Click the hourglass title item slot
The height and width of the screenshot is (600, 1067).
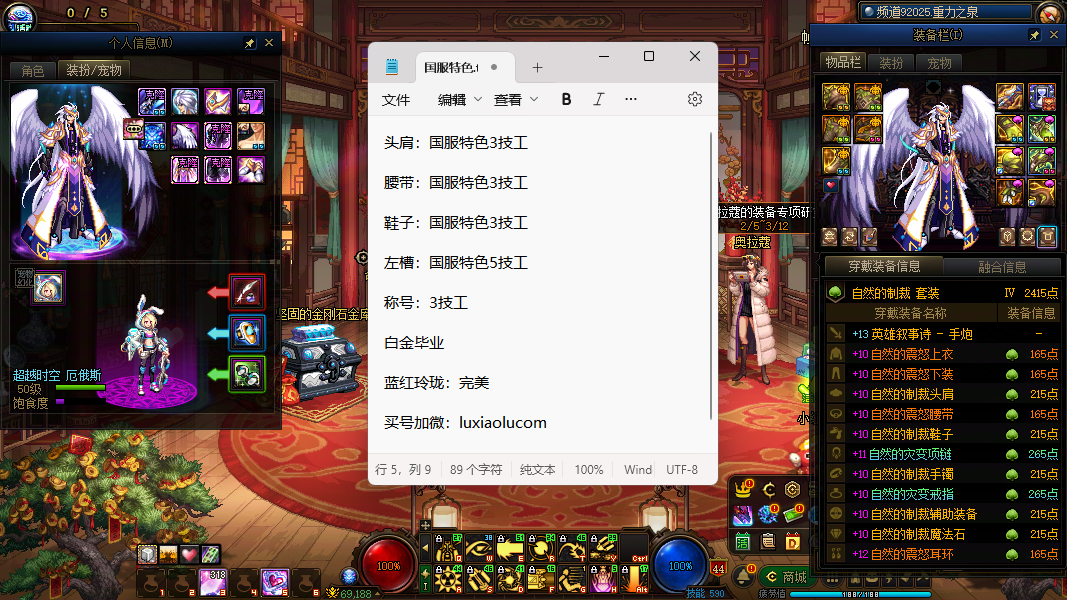[x=1042, y=97]
